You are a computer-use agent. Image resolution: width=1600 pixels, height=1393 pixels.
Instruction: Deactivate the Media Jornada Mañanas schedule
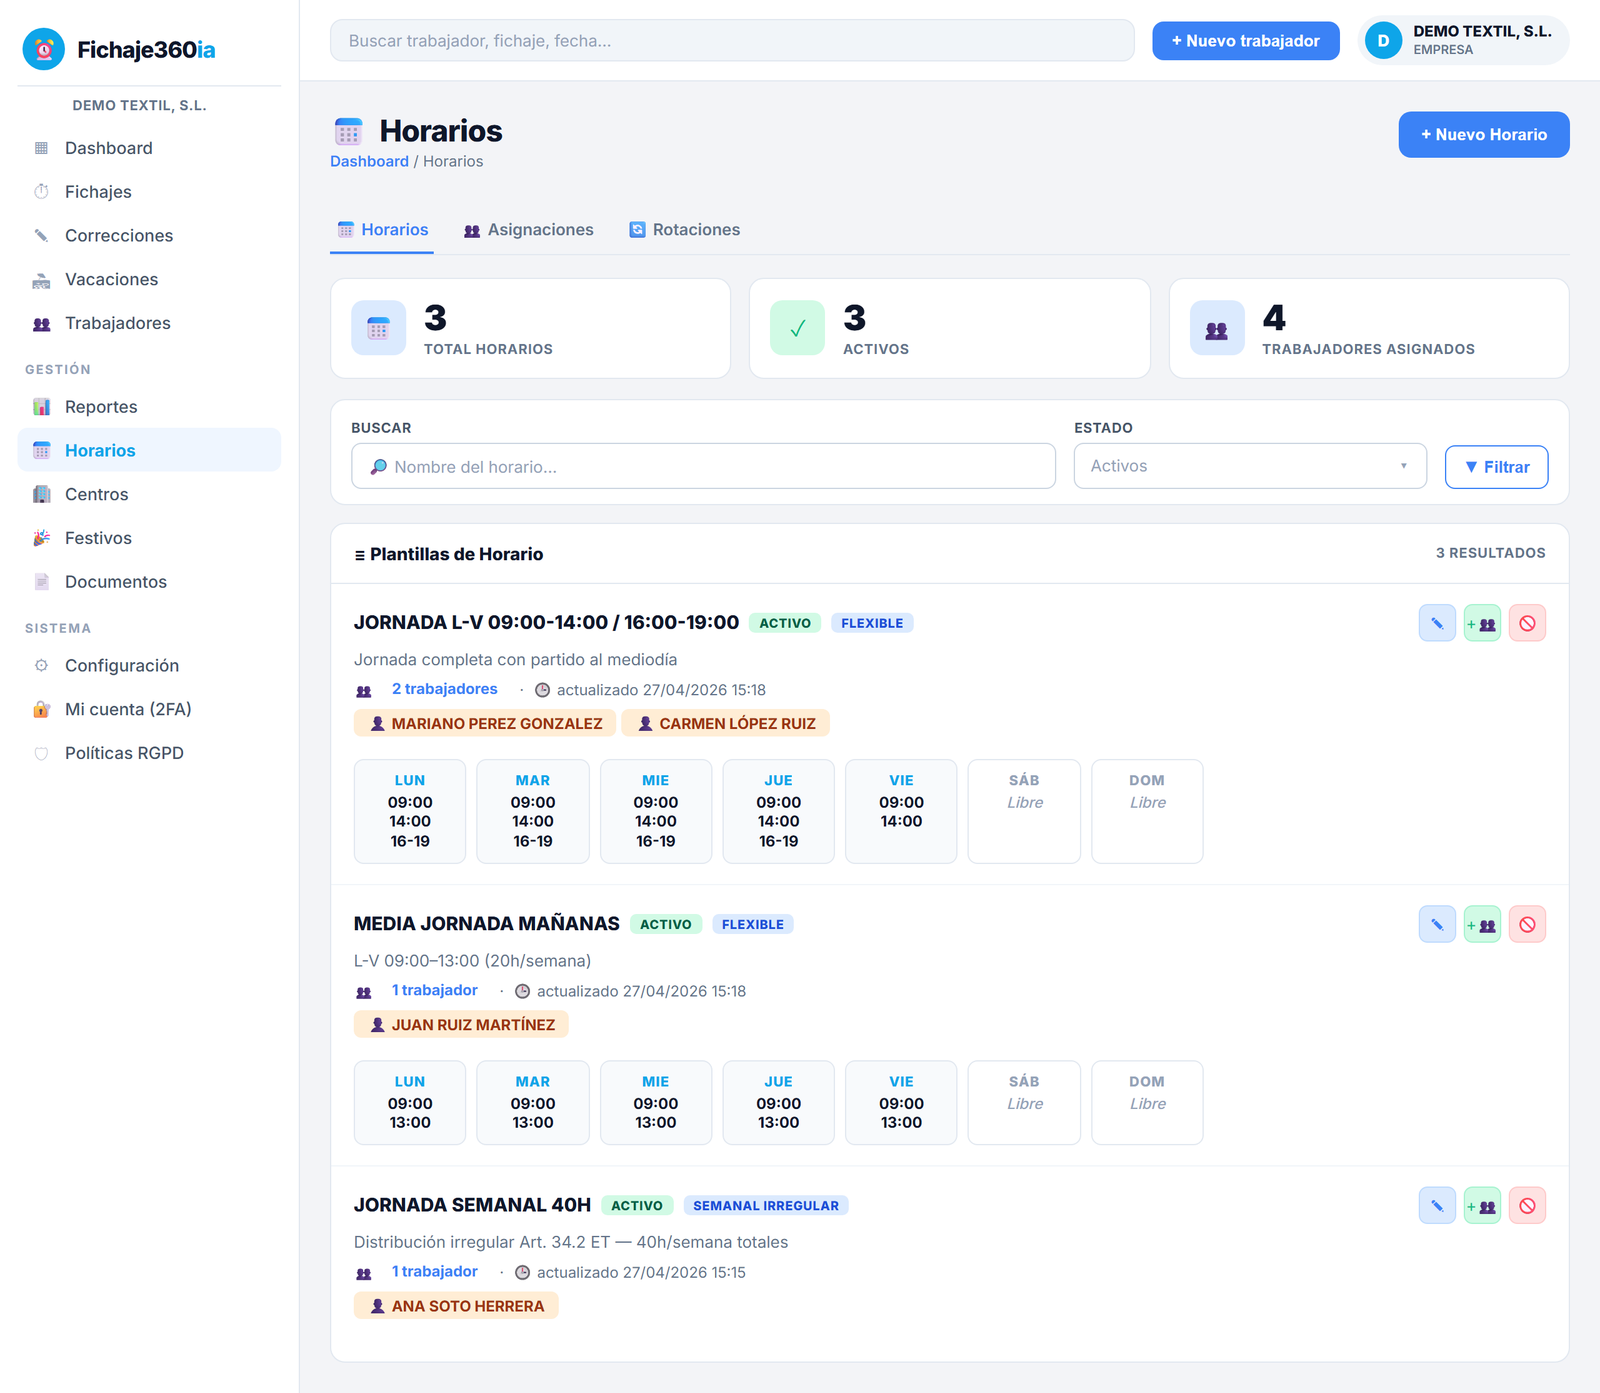click(x=1527, y=924)
